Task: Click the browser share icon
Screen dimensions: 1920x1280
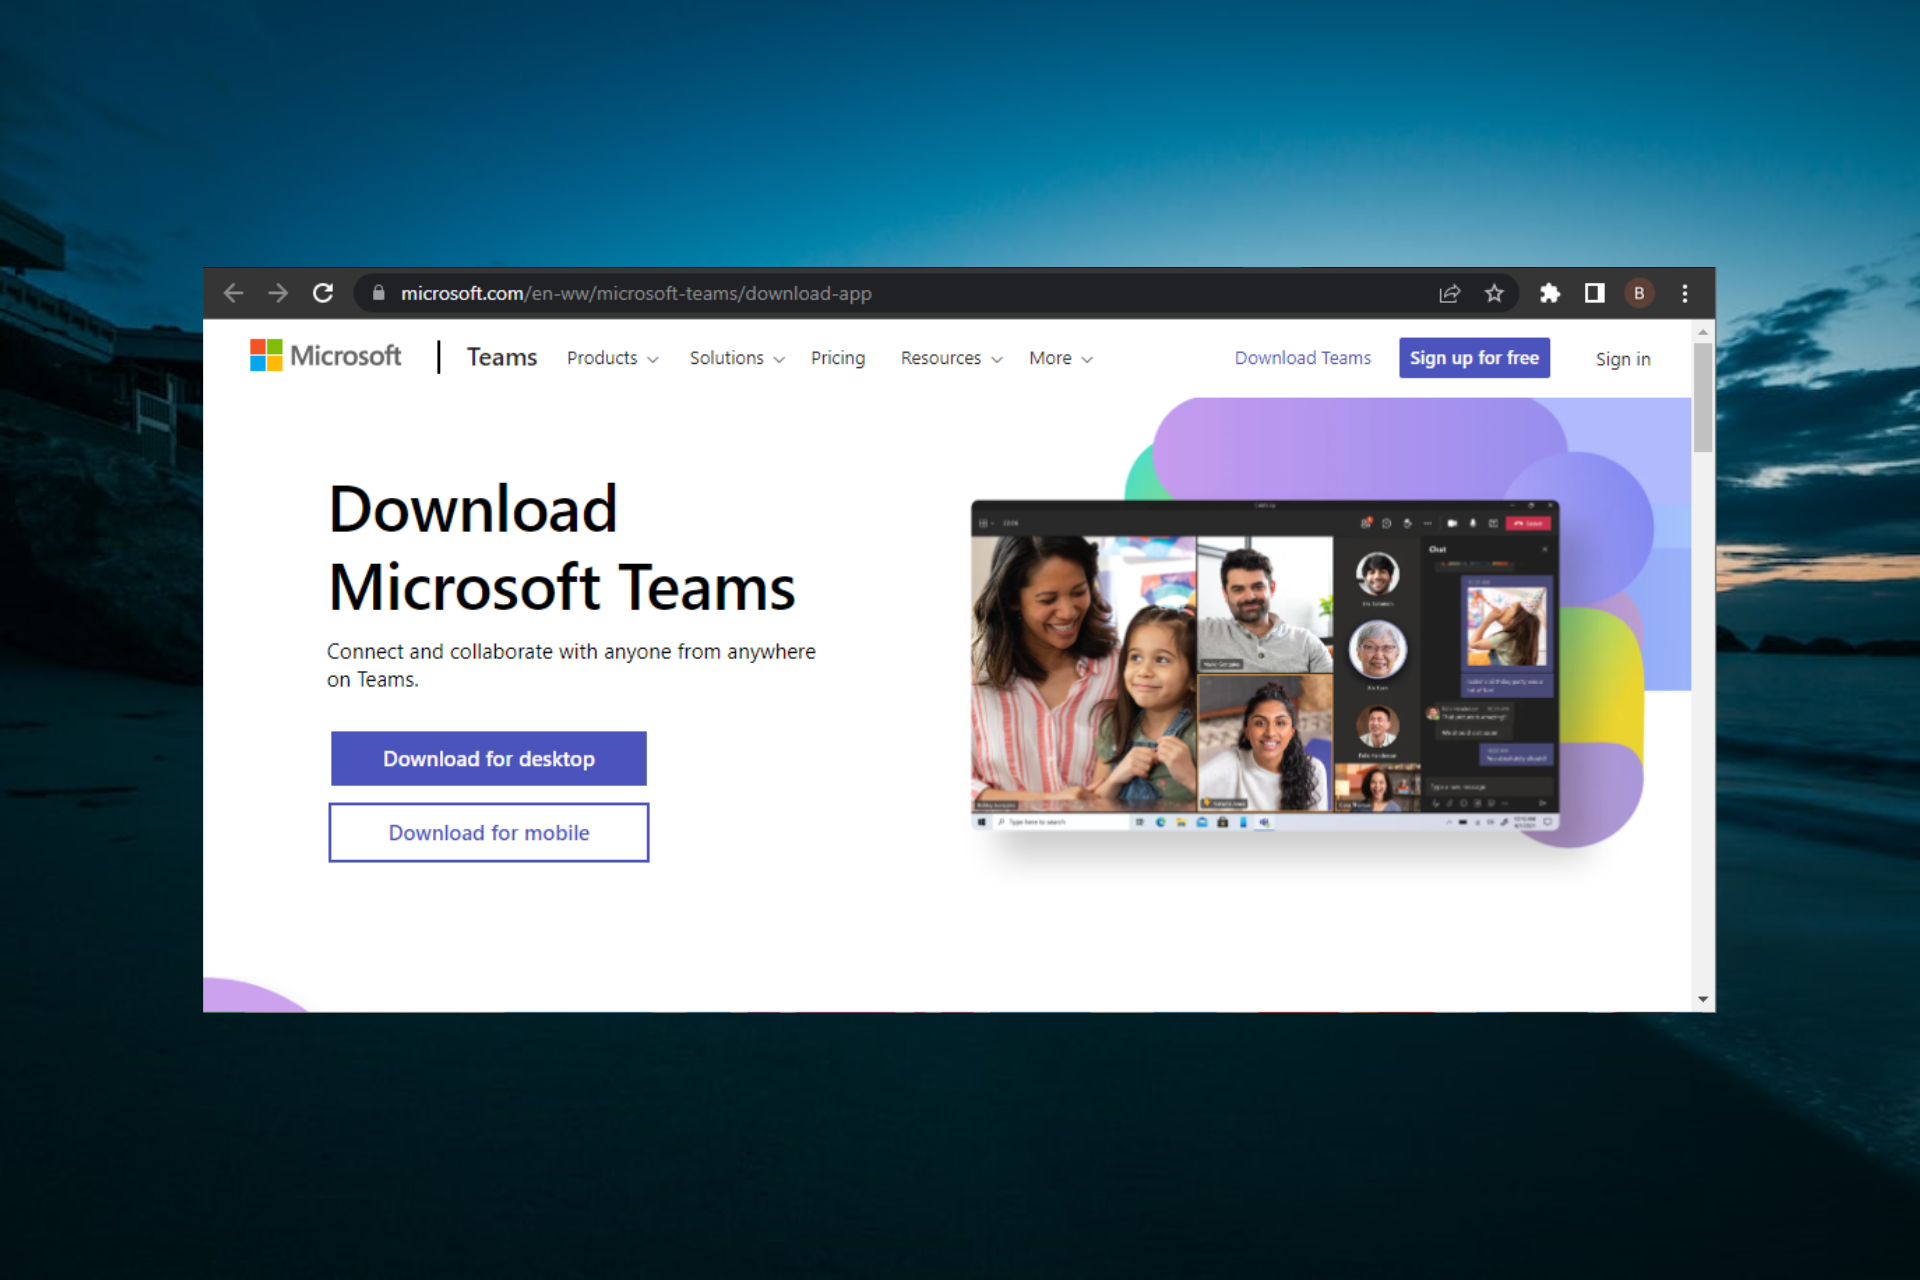Action: click(1450, 293)
